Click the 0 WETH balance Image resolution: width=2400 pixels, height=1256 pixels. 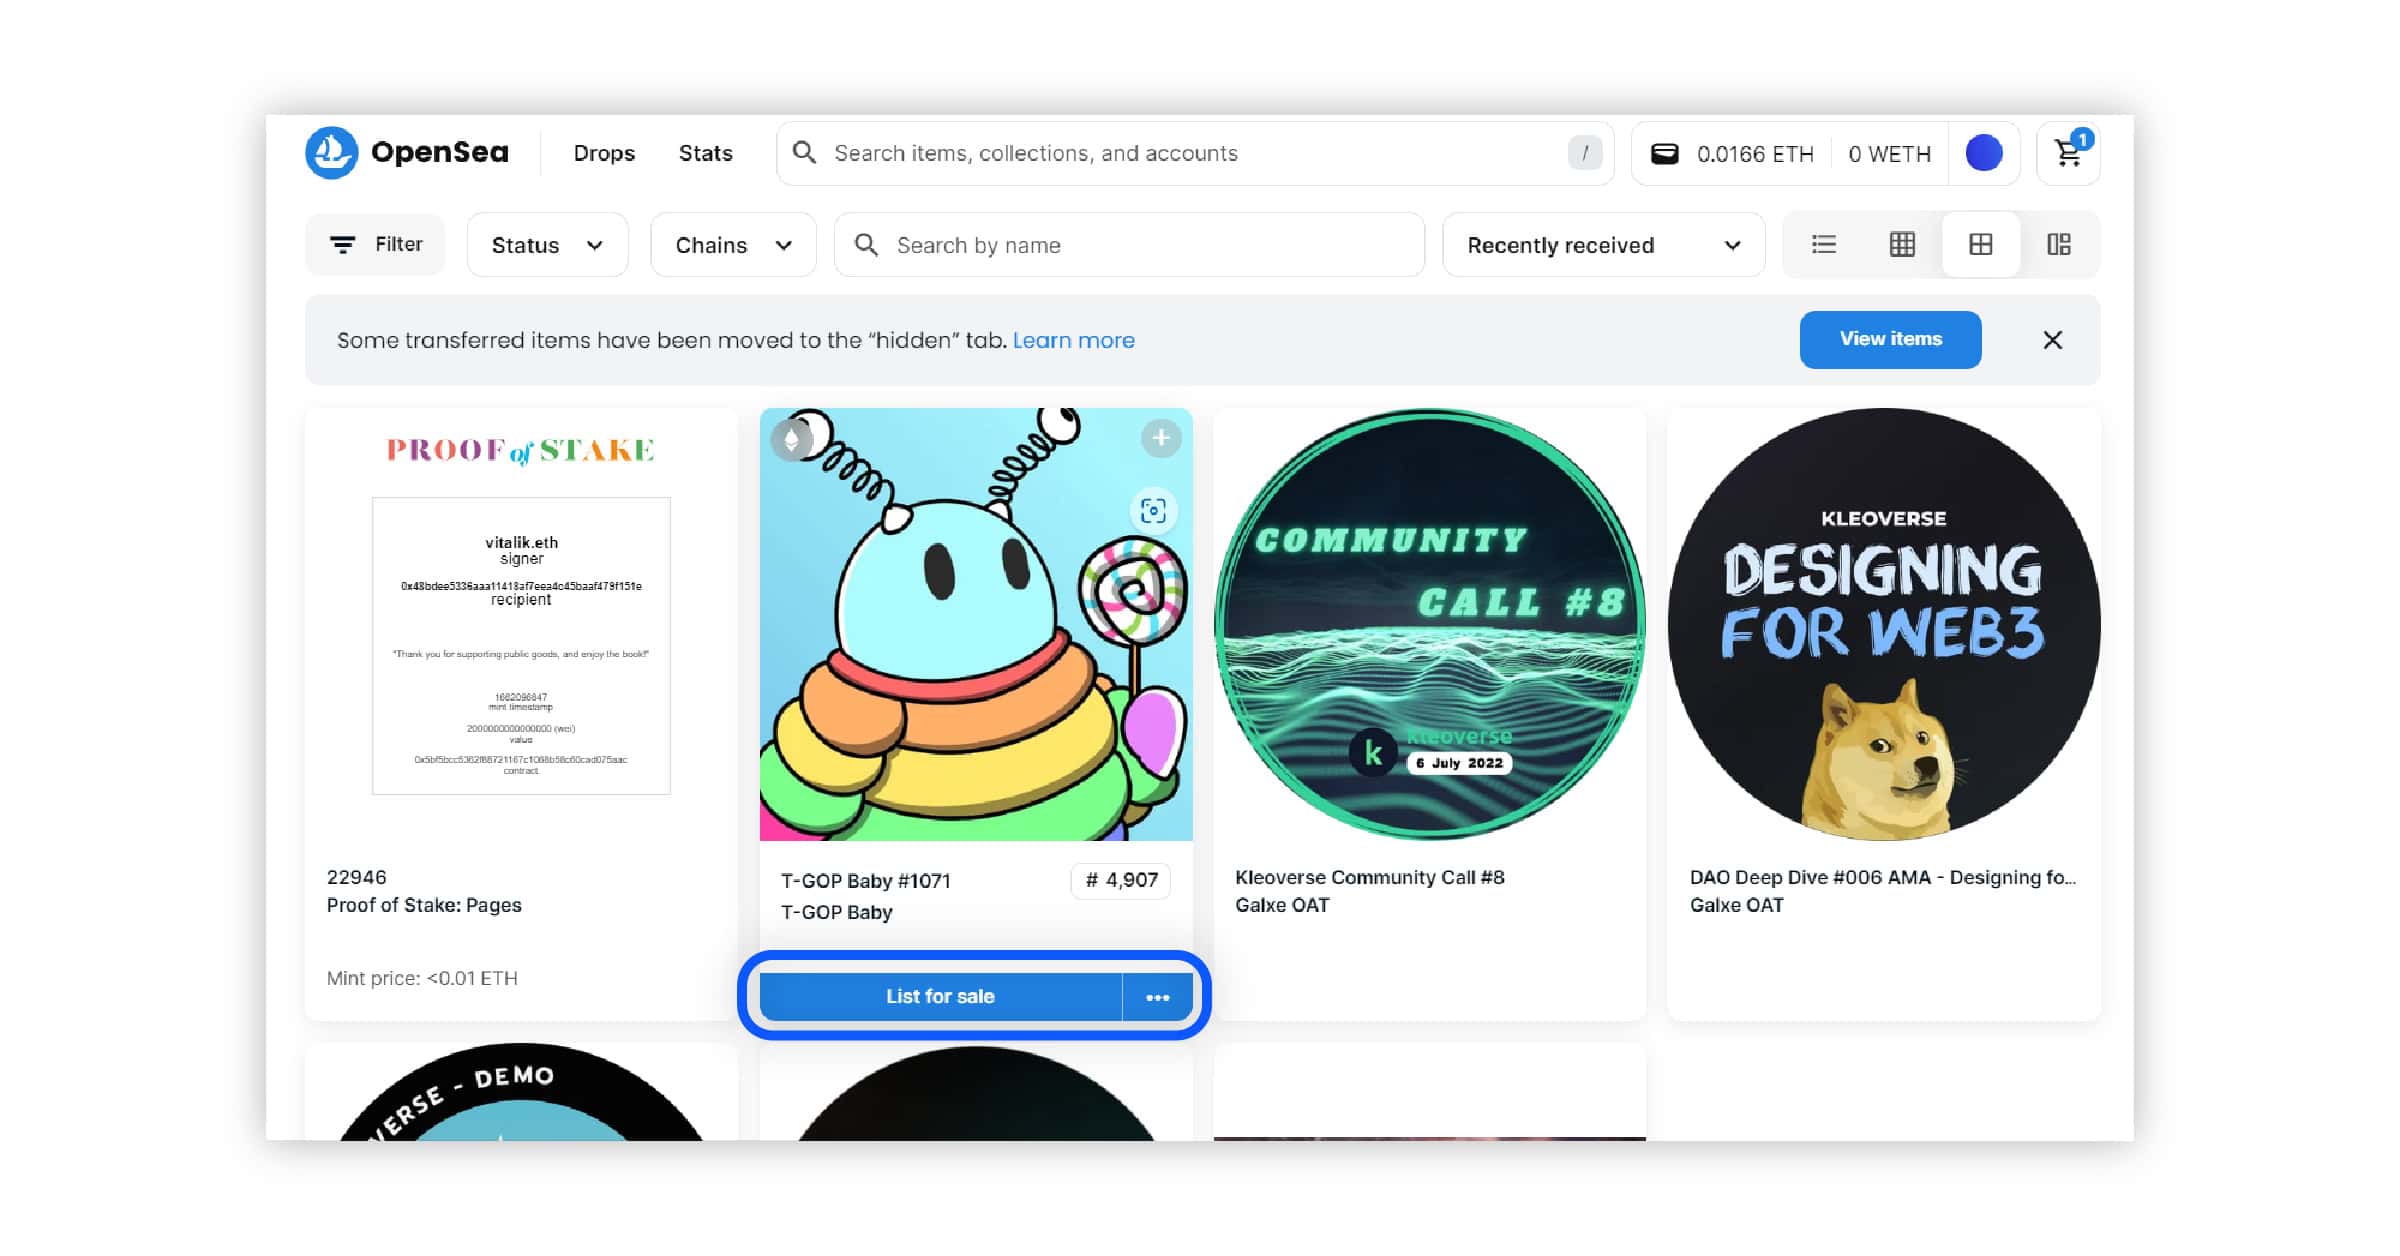click(1889, 154)
